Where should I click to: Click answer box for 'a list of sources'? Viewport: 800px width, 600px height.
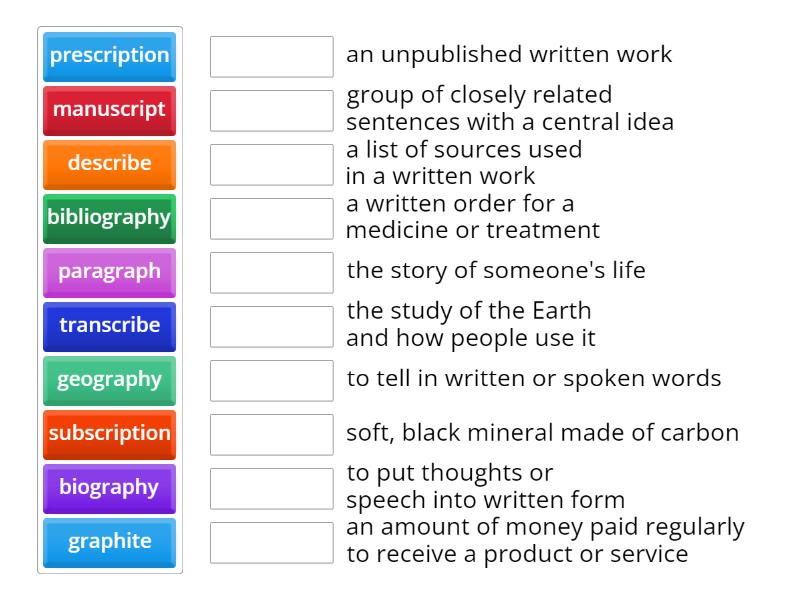click(272, 165)
